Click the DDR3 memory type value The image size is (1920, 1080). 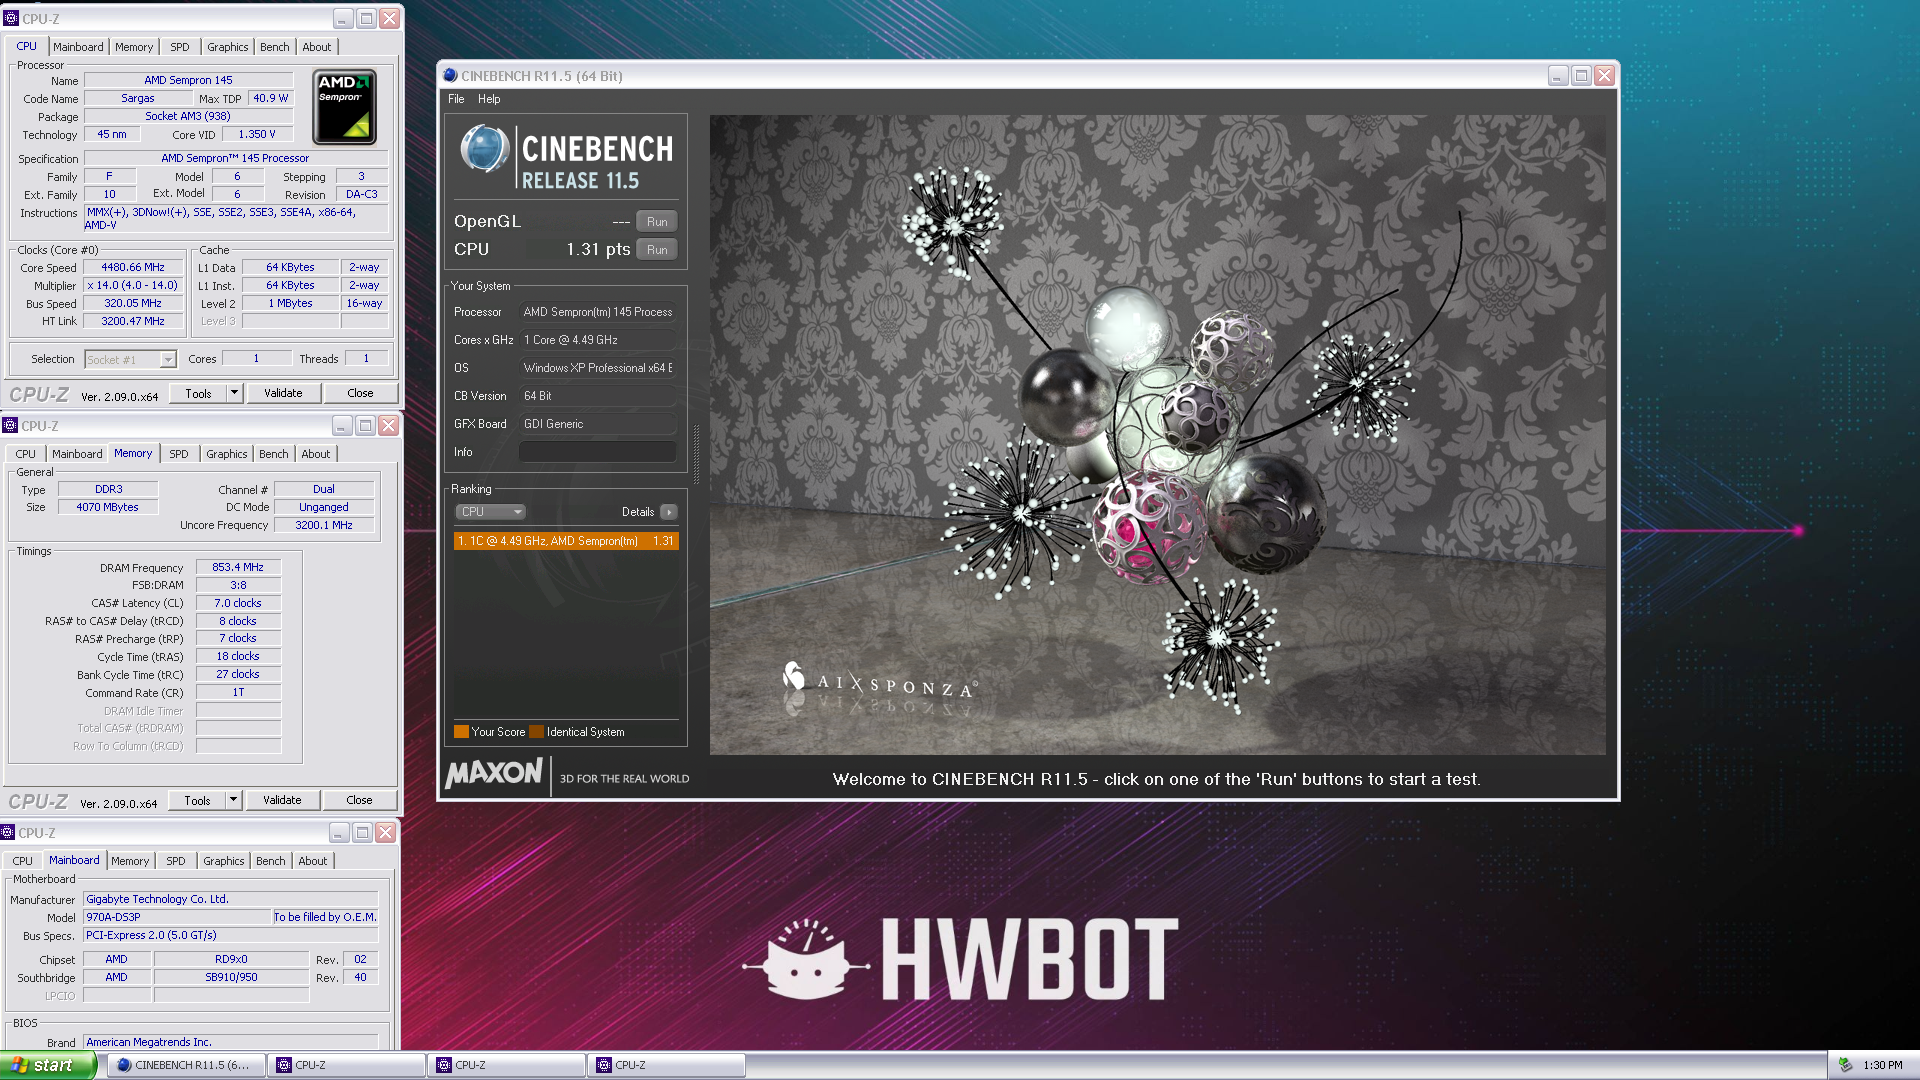108,489
